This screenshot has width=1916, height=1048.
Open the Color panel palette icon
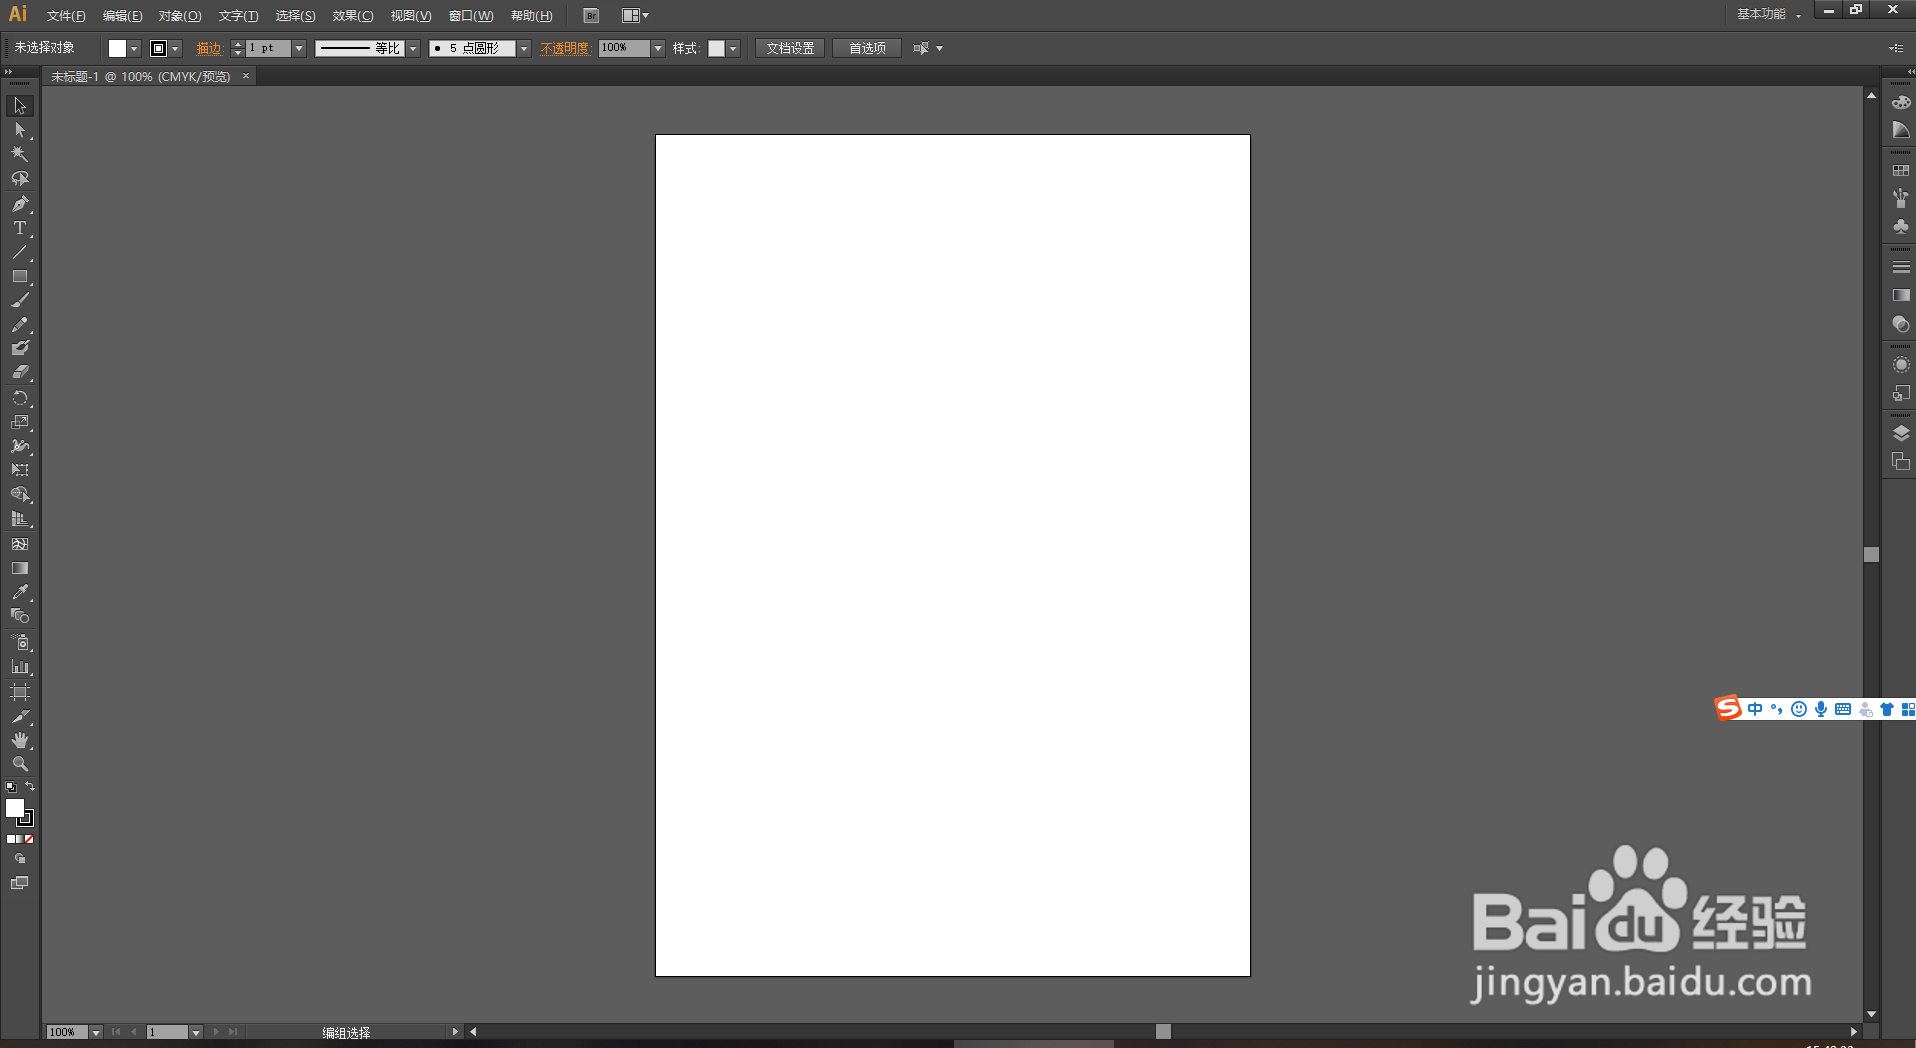tap(1901, 102)
